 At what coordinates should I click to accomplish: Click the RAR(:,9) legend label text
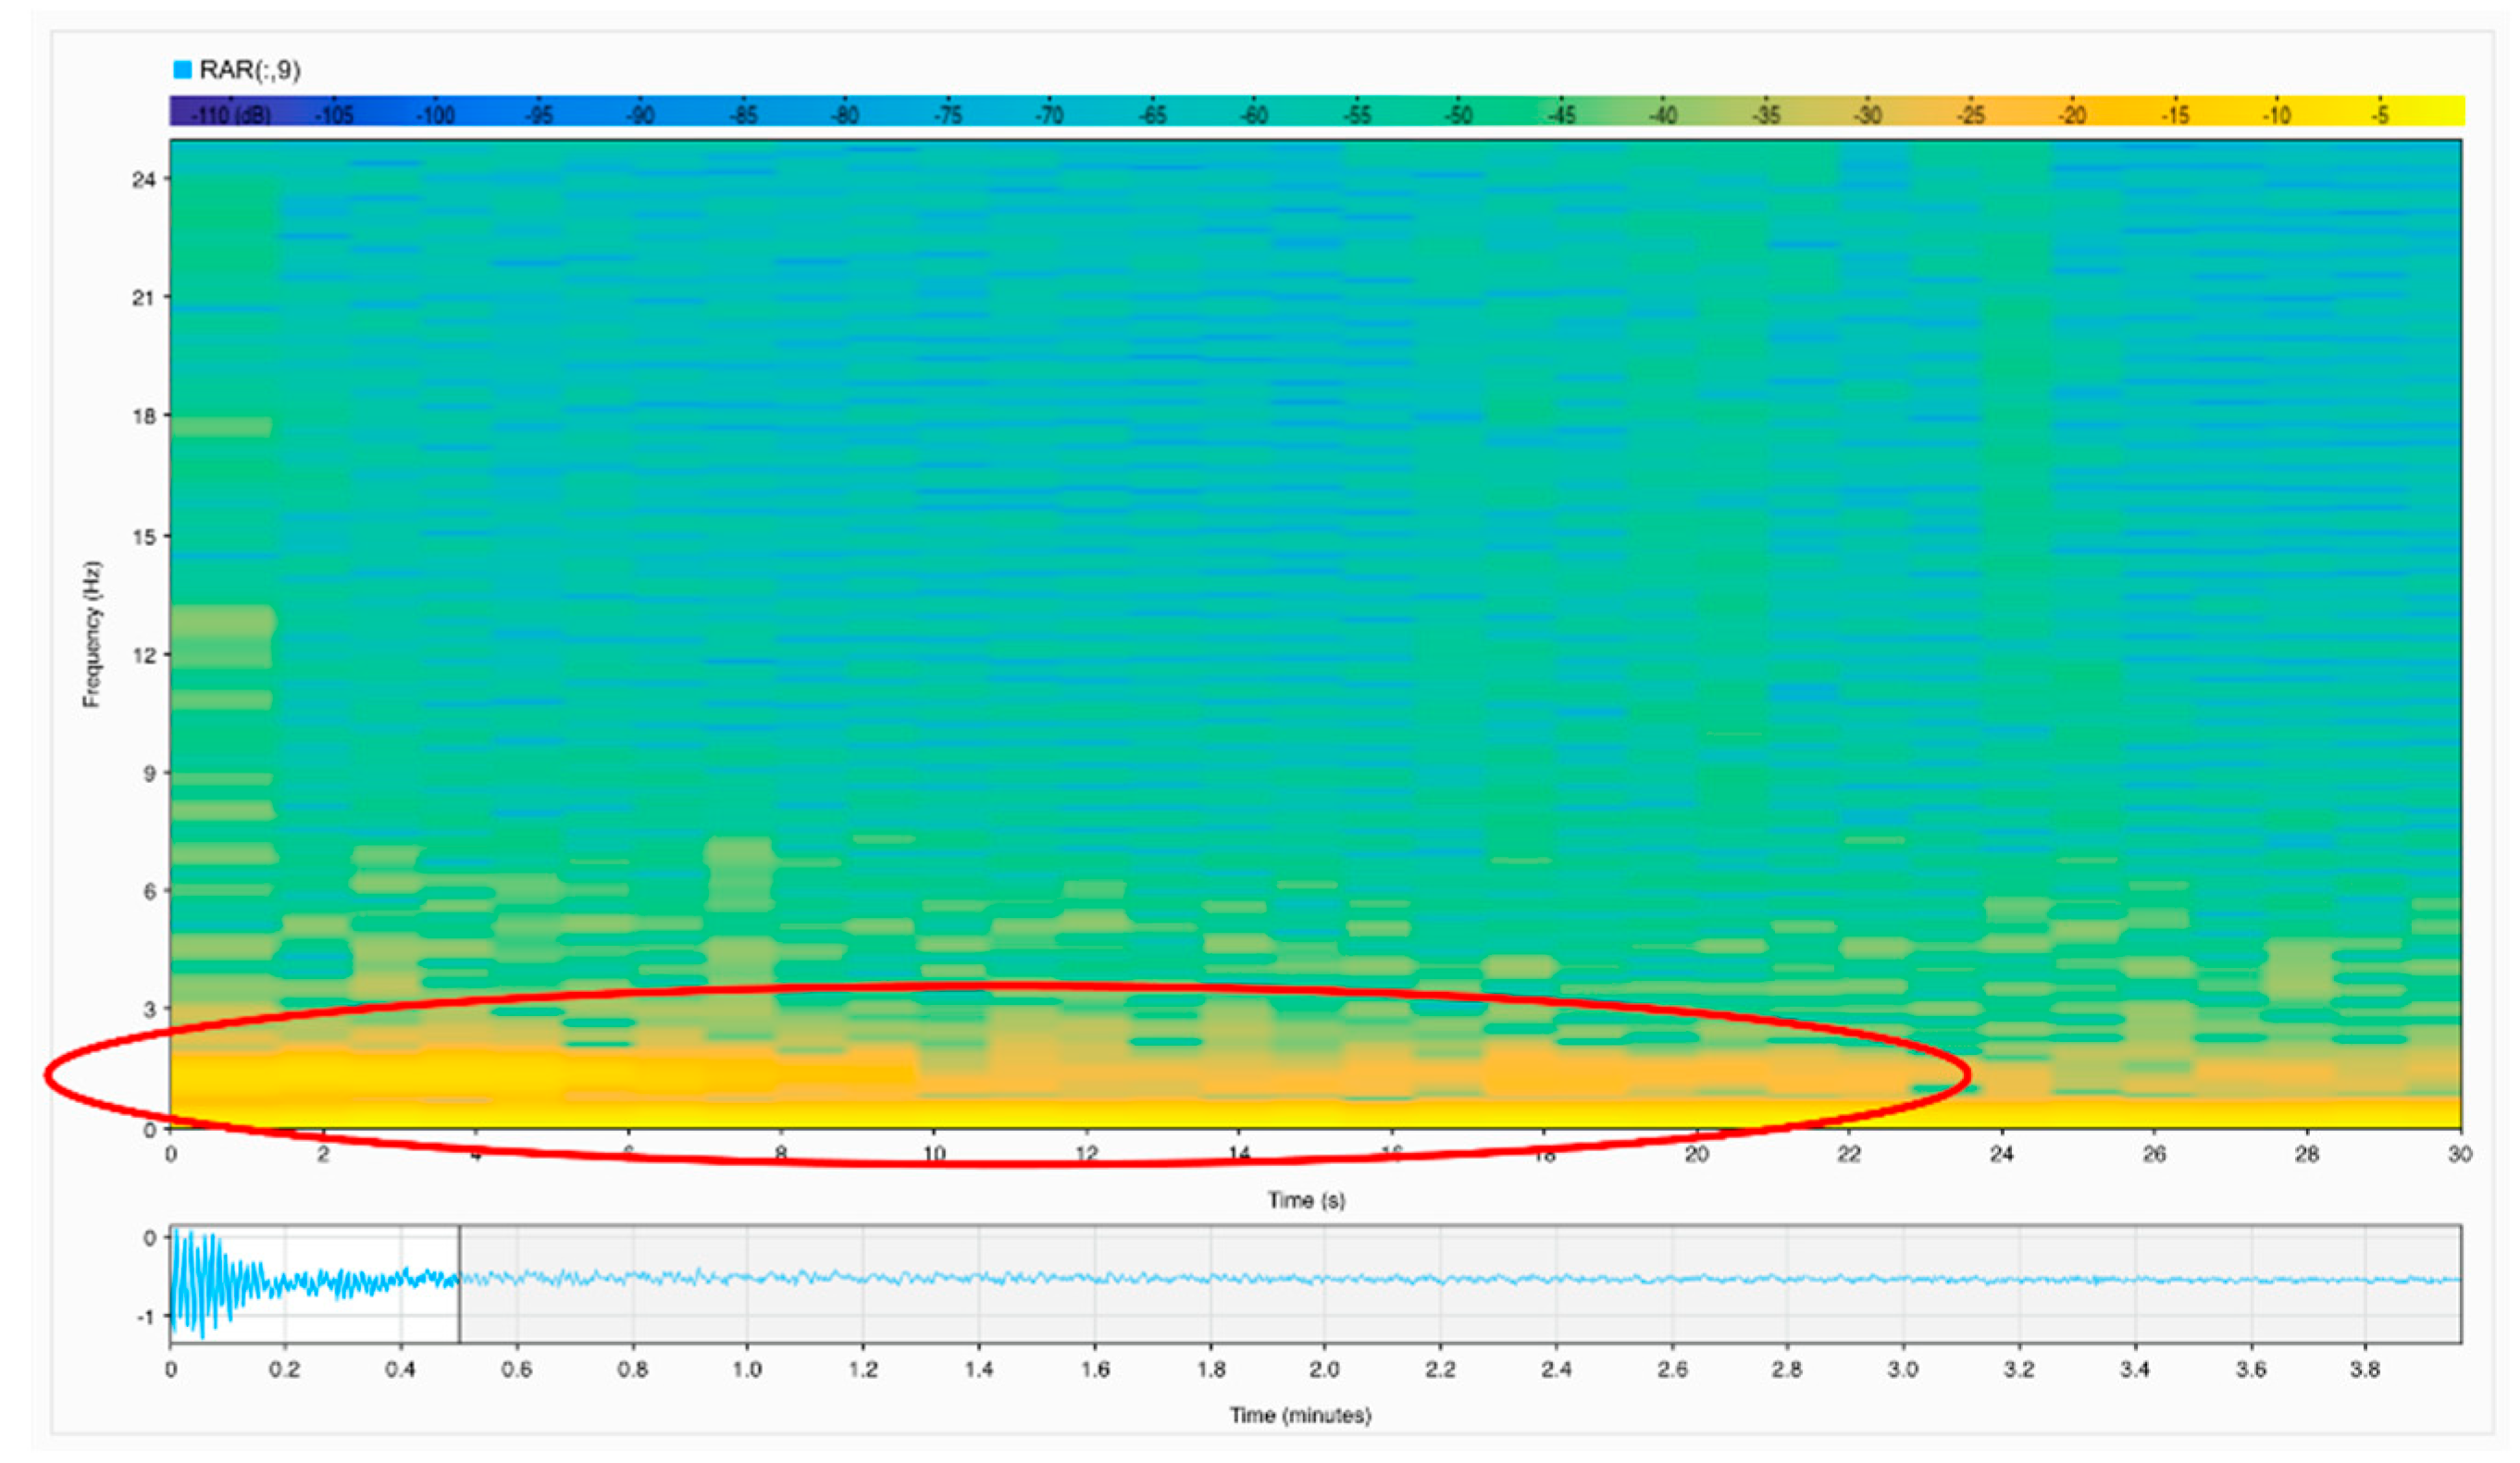250,70
